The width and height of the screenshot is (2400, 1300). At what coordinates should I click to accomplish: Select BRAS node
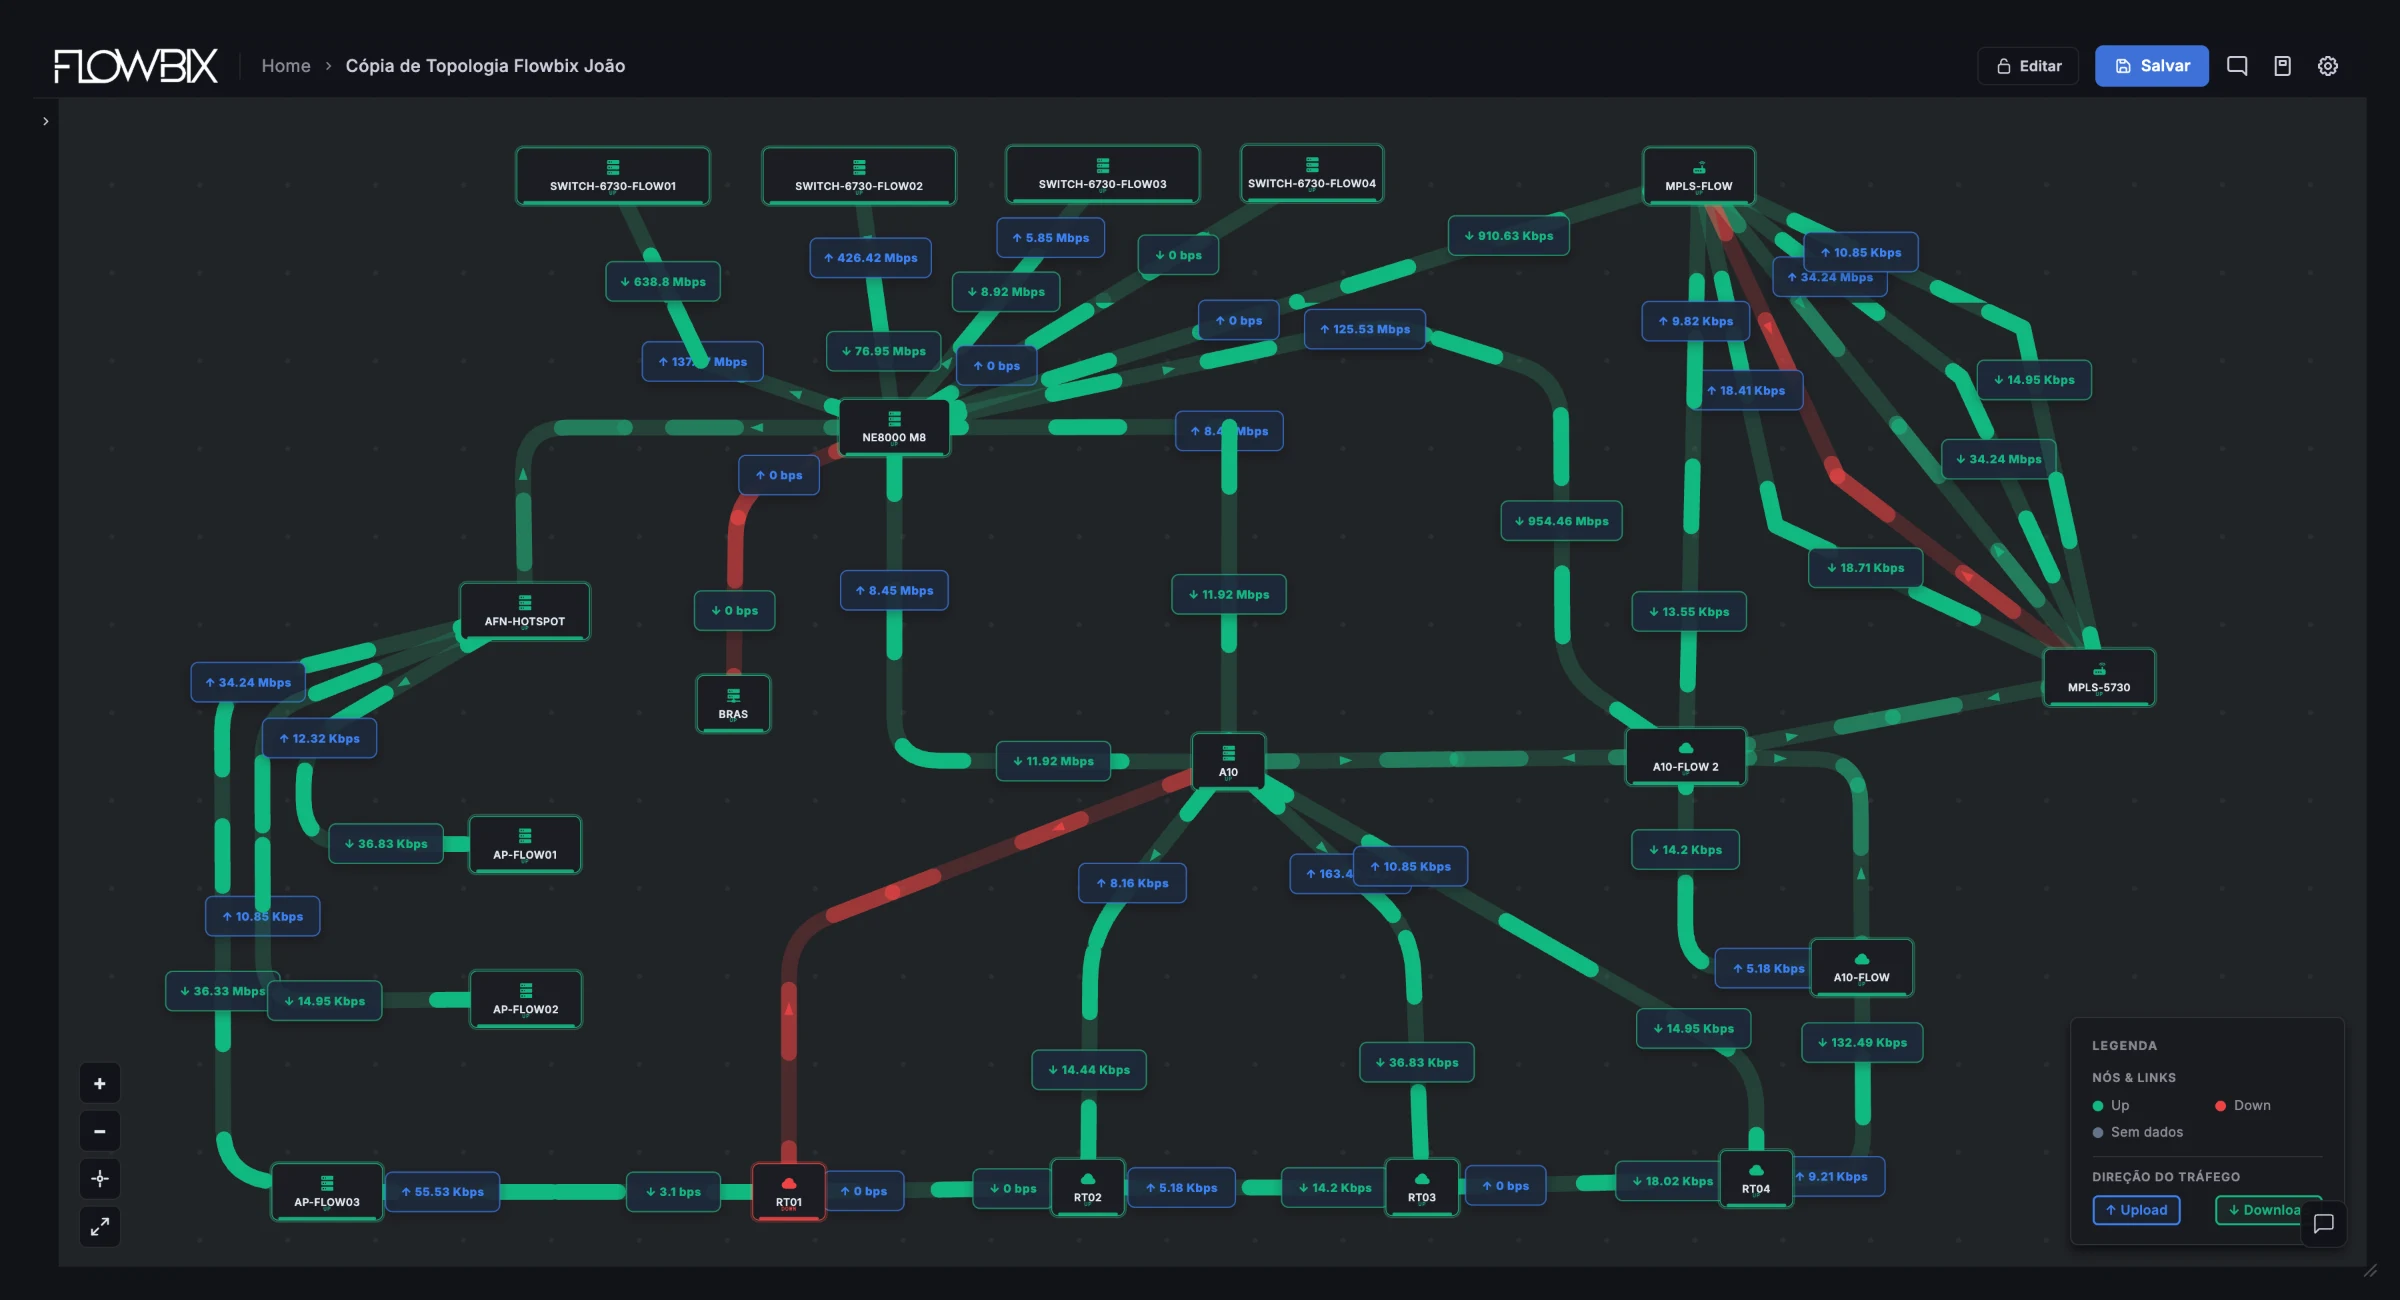tap(733, 704)
